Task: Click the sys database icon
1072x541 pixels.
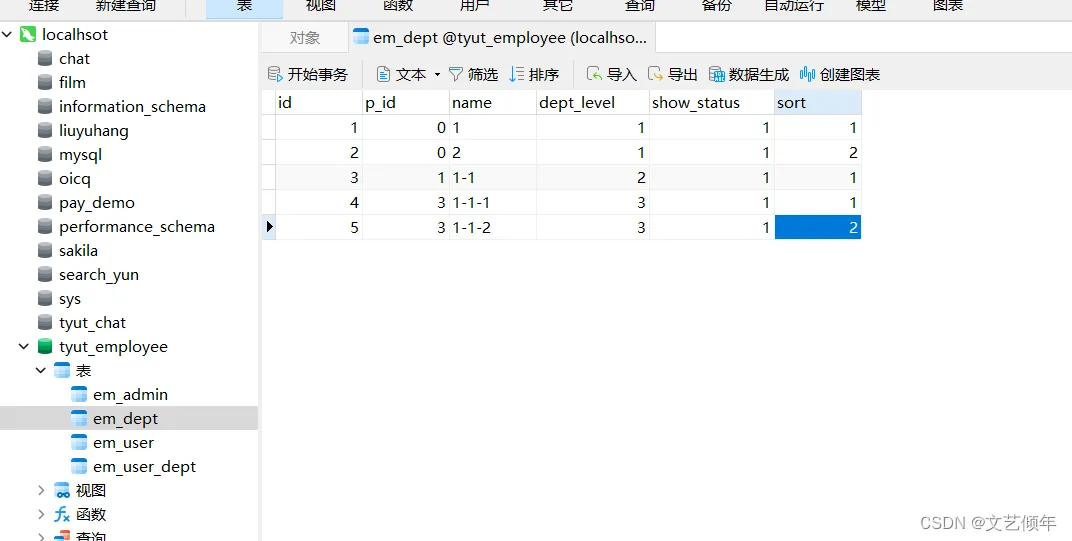Action: click(45, 299)
